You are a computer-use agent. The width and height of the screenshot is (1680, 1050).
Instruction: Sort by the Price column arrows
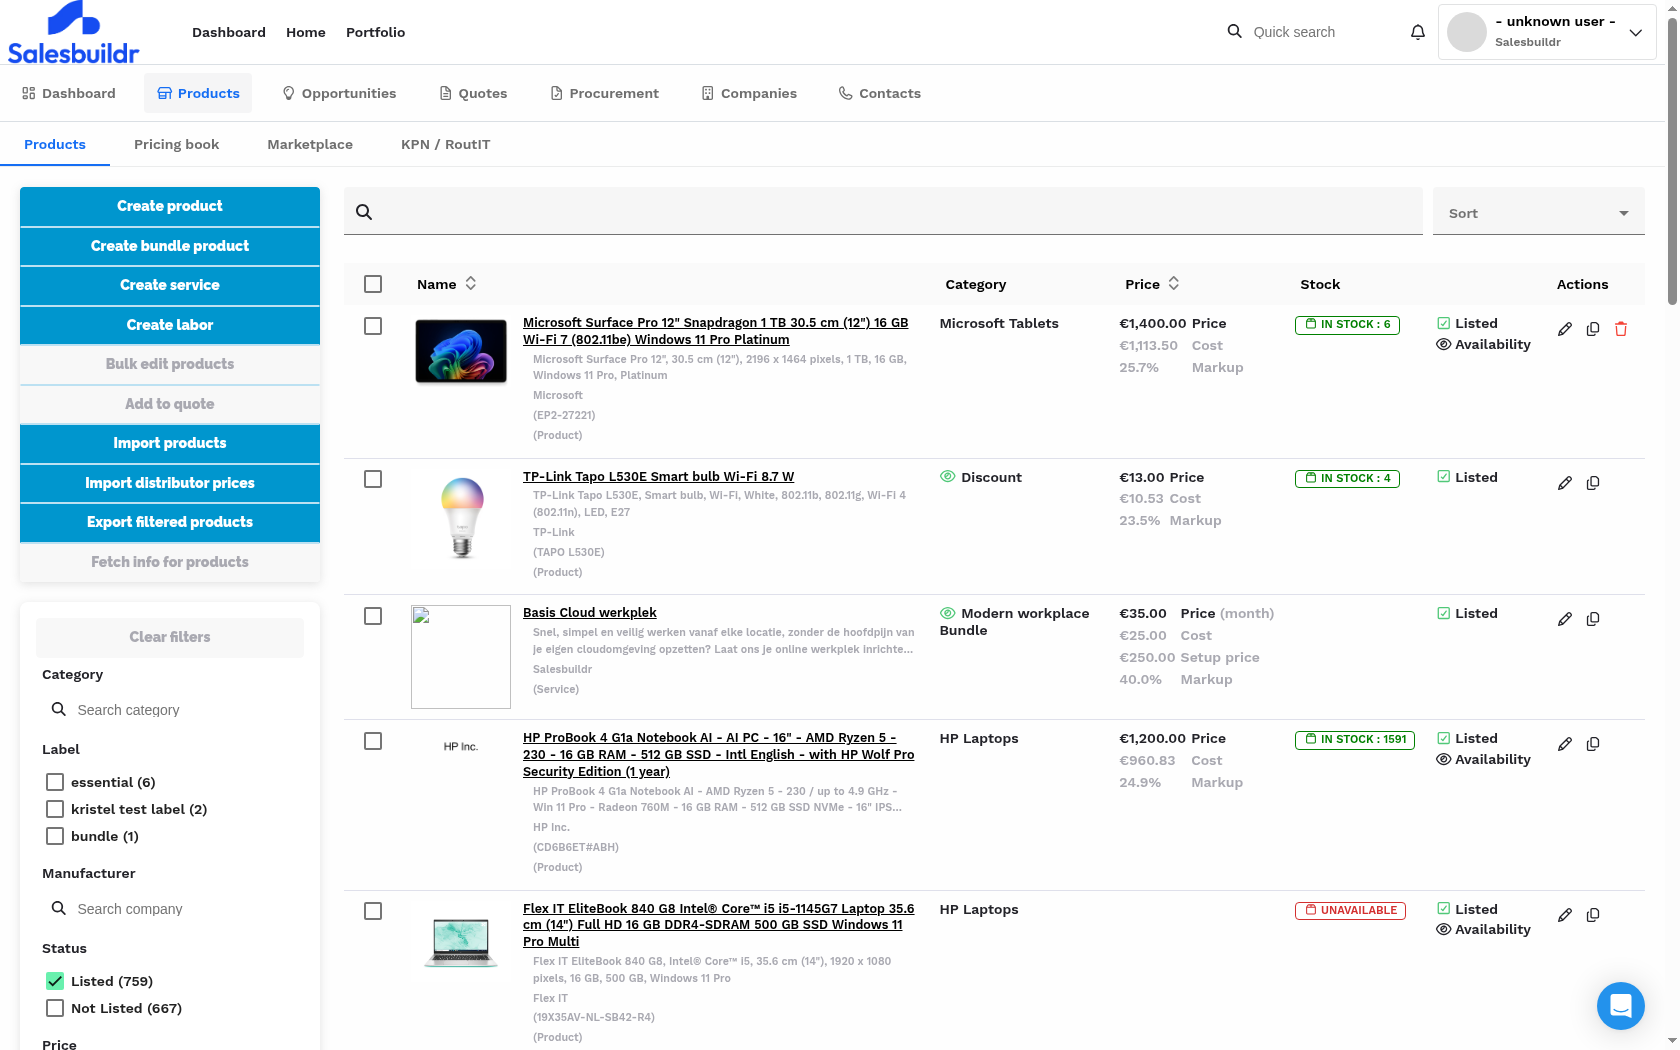(1174, 284)
